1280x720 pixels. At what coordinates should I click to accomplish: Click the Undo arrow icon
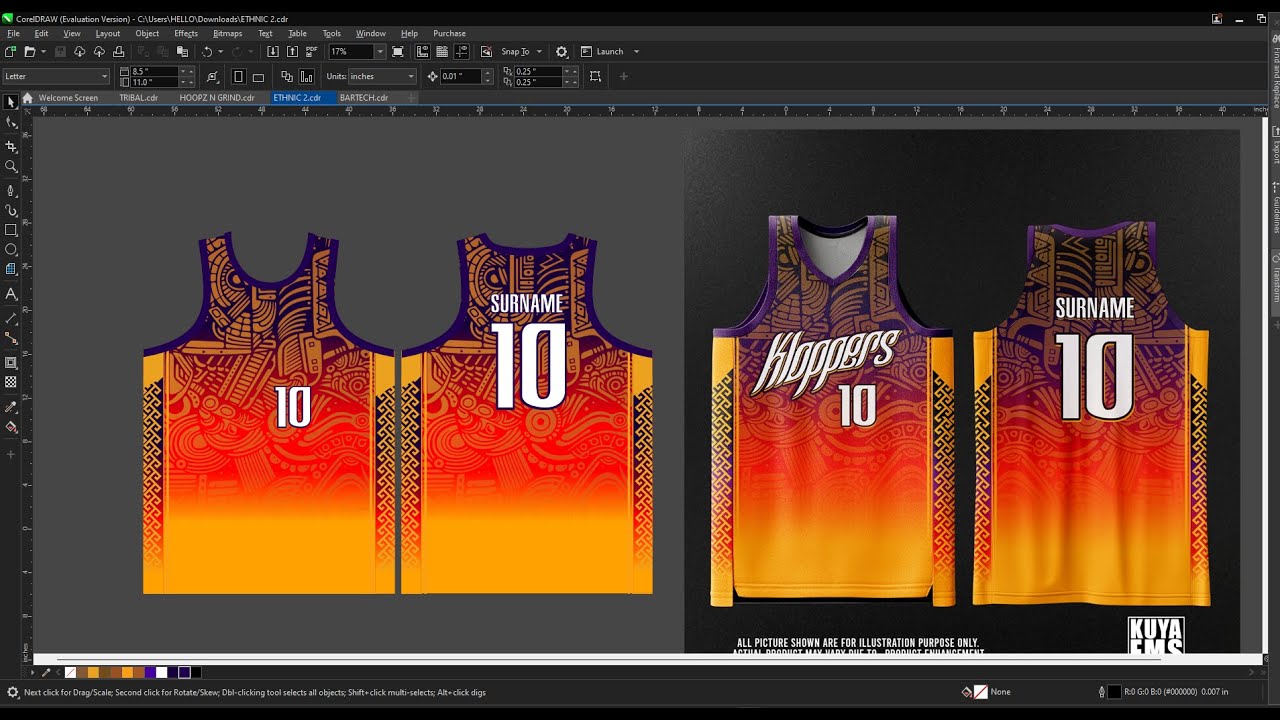tap(207, 51)
